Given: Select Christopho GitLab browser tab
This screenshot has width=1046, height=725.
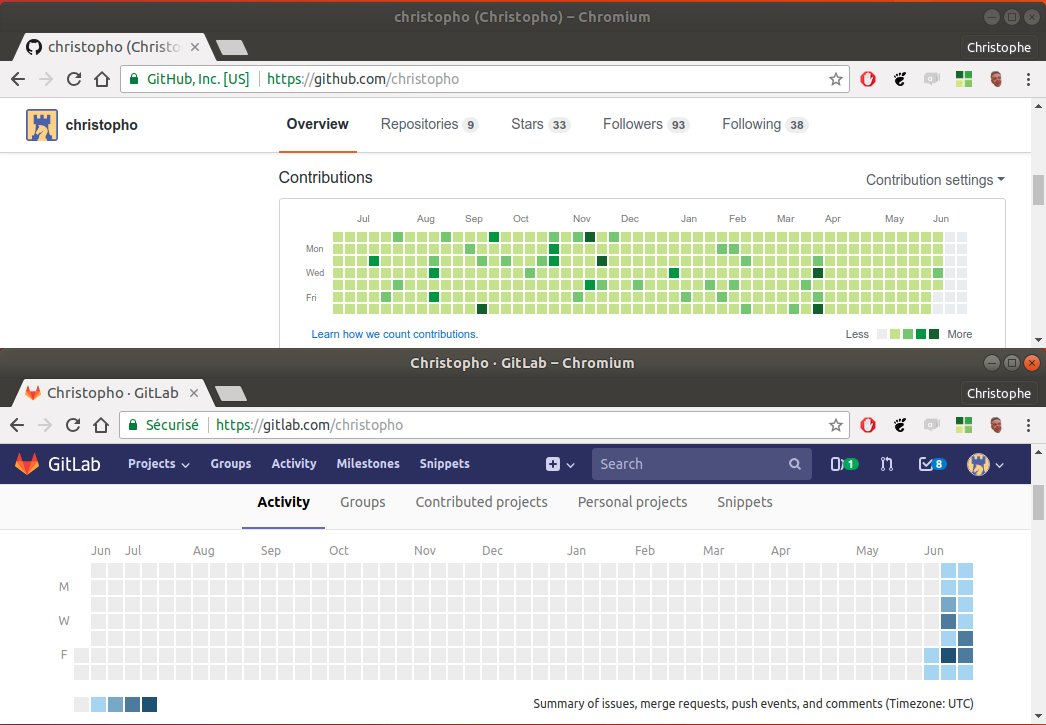Looking at the screenshot, I should pyautogui.click(x=112, y=394).
